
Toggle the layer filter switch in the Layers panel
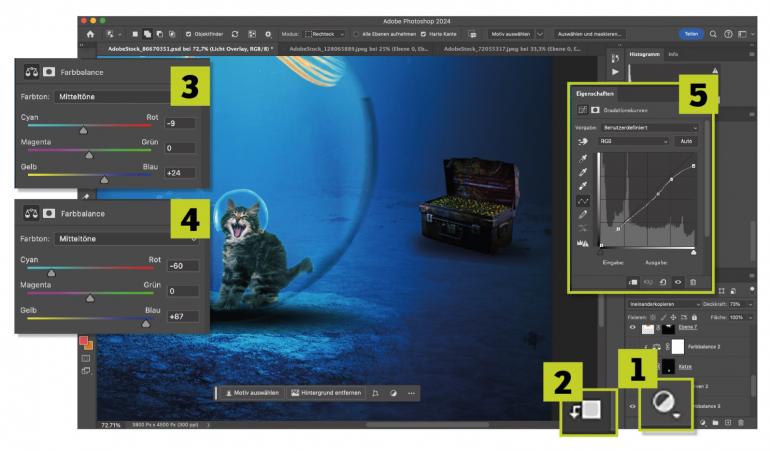752,289
